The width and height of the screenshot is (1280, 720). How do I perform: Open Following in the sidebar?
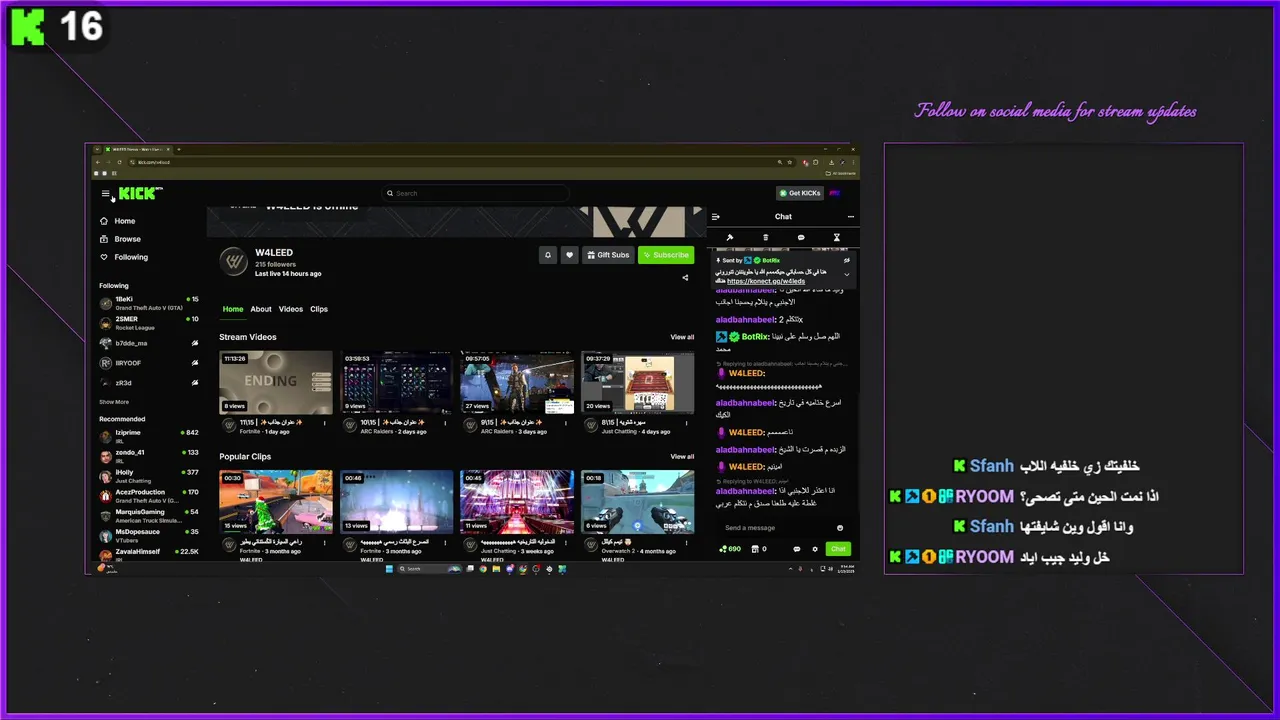123,257
